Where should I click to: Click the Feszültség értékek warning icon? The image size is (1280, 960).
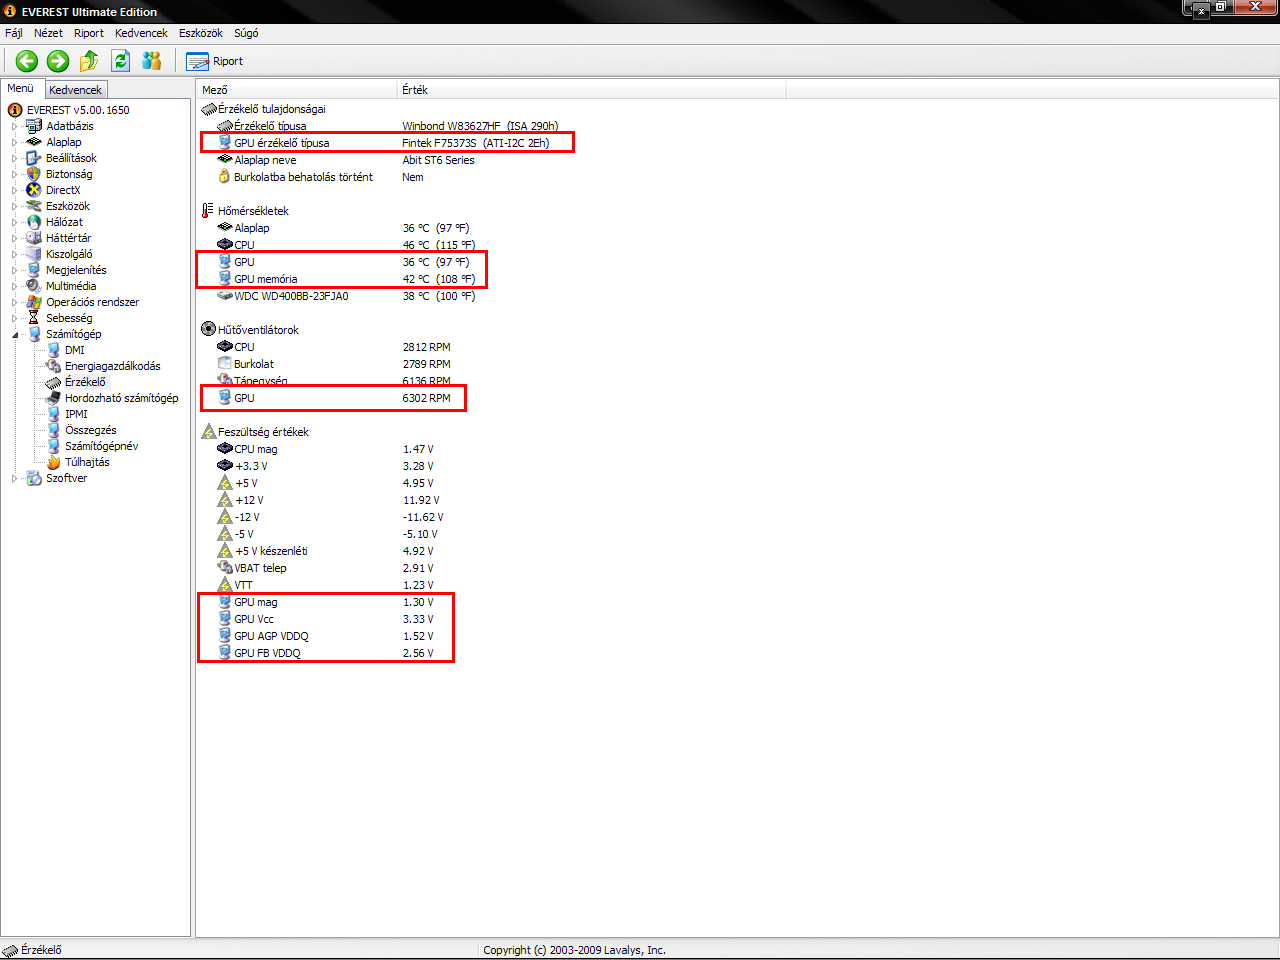[208, 432]
